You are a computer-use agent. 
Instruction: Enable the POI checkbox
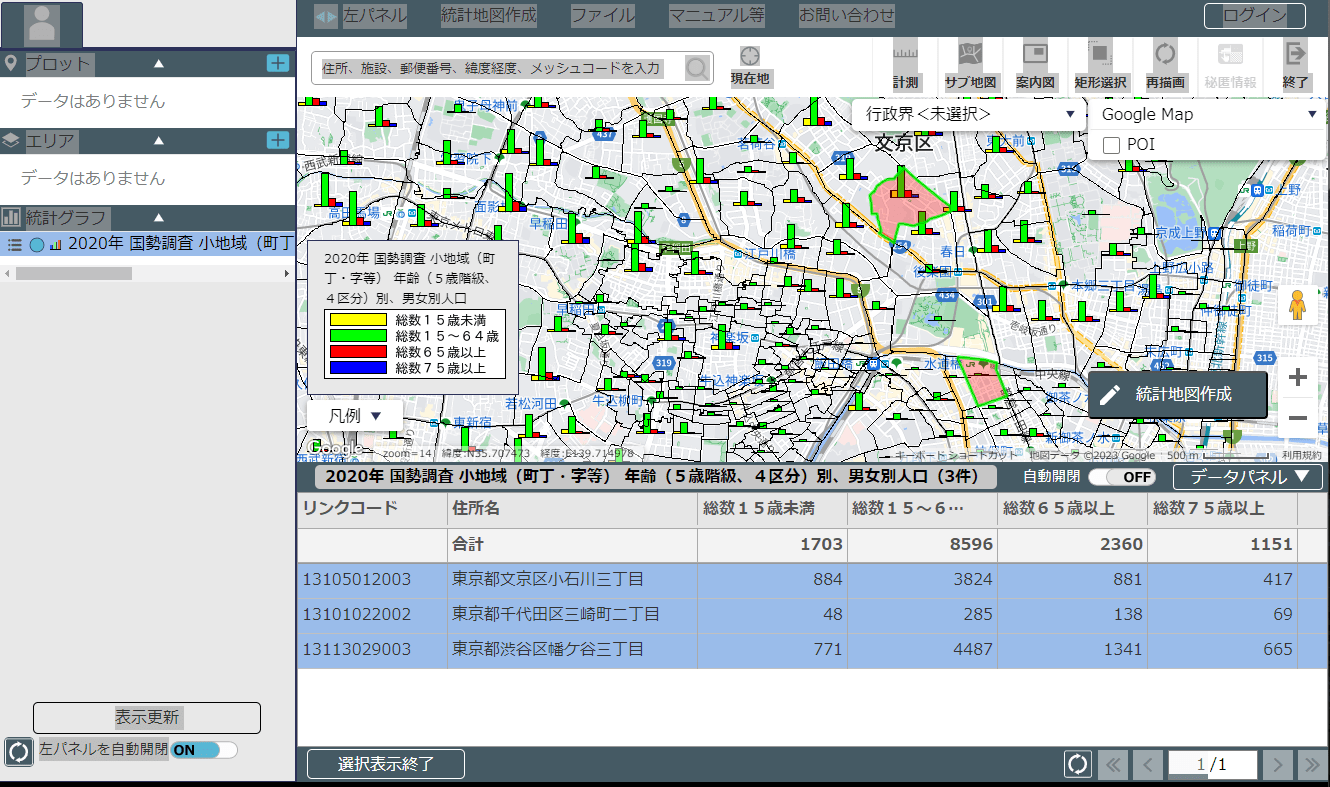(x=1110, y=145)
